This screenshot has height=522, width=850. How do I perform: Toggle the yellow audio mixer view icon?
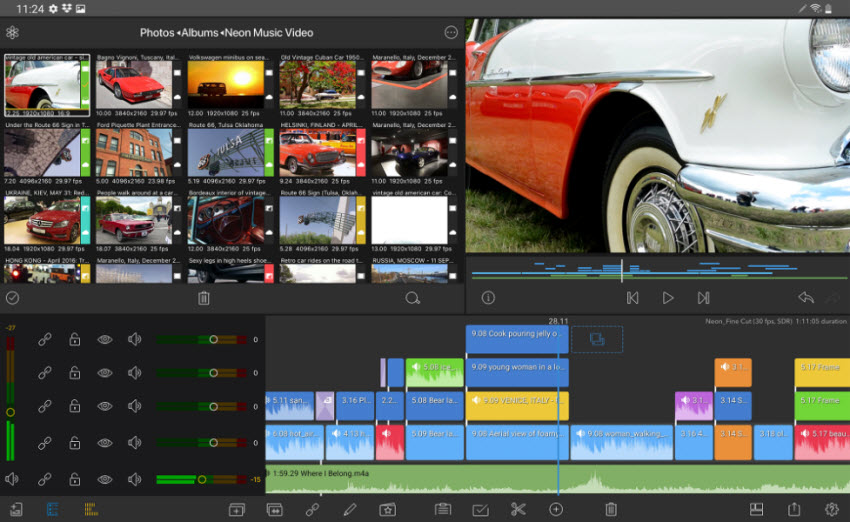(91, 509)
